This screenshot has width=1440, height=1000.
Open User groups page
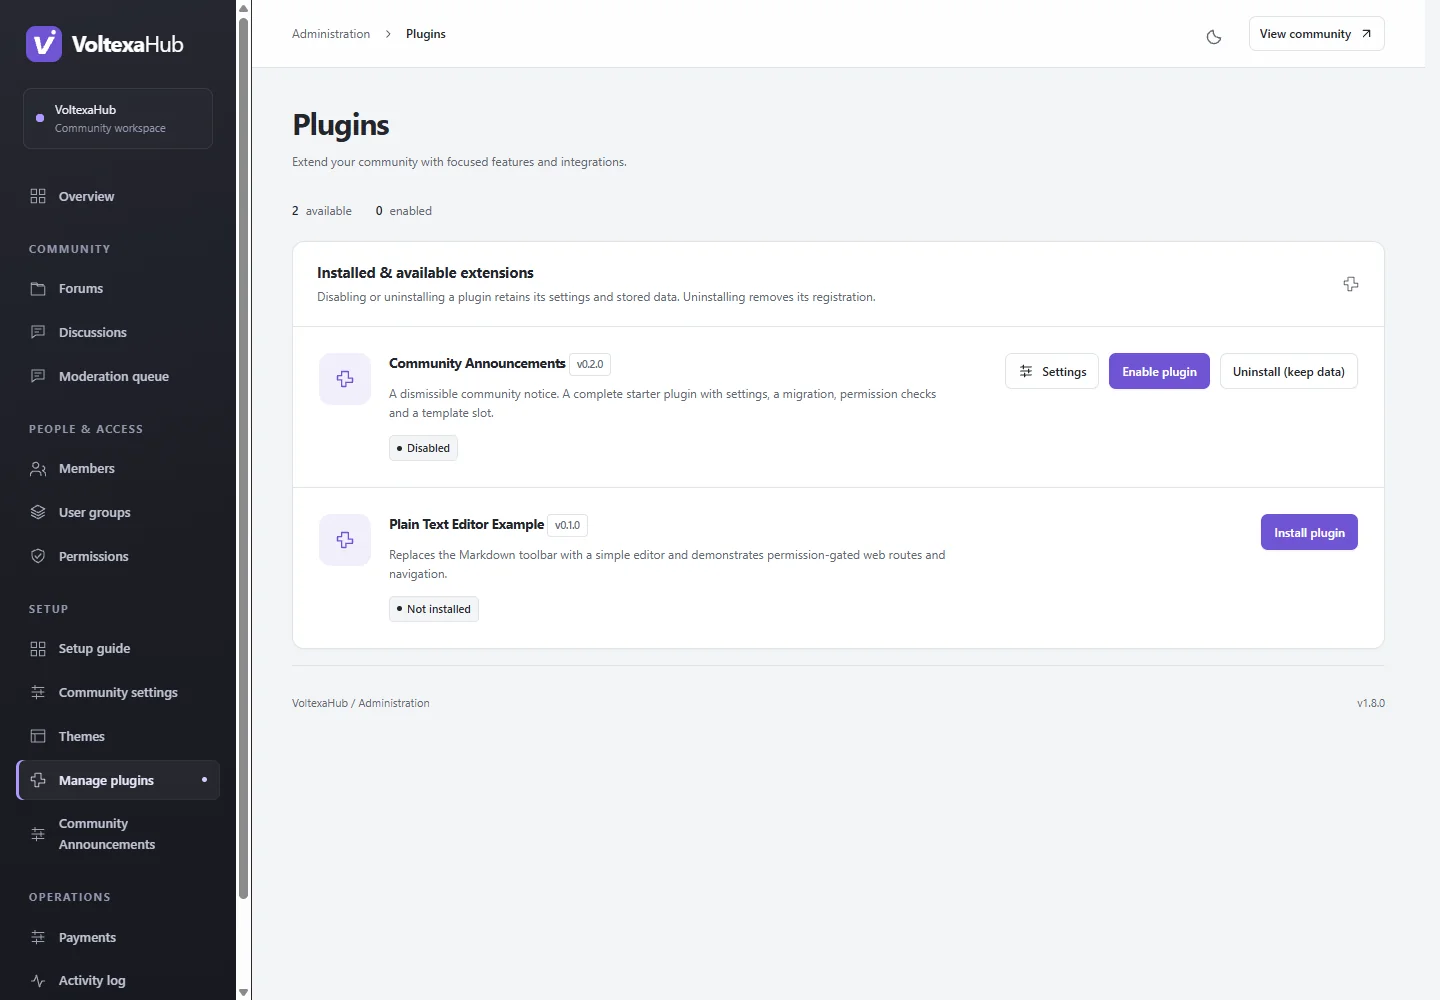click(118, 512)
